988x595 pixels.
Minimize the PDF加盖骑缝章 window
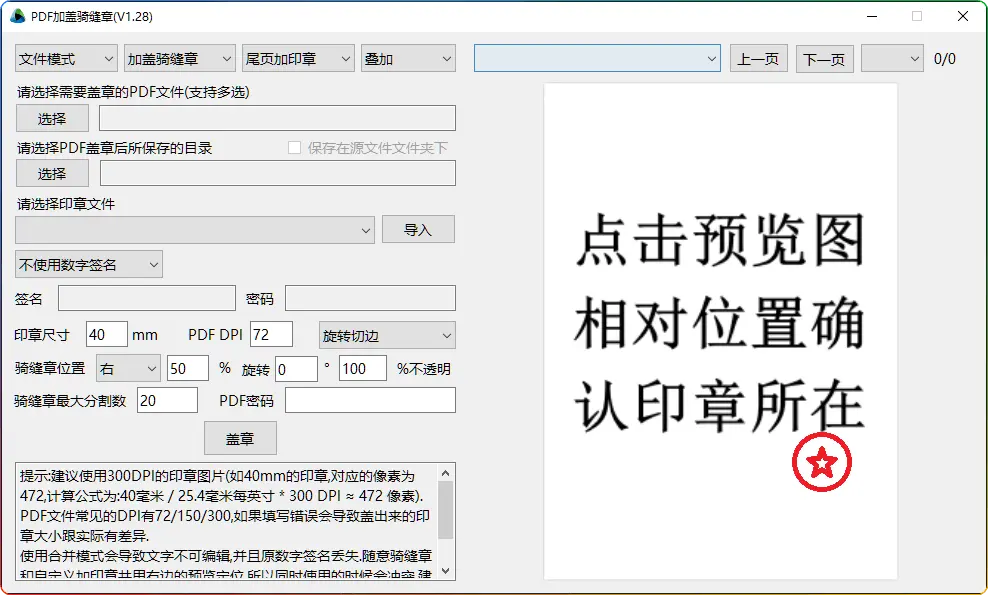click(x=873, y=16)
